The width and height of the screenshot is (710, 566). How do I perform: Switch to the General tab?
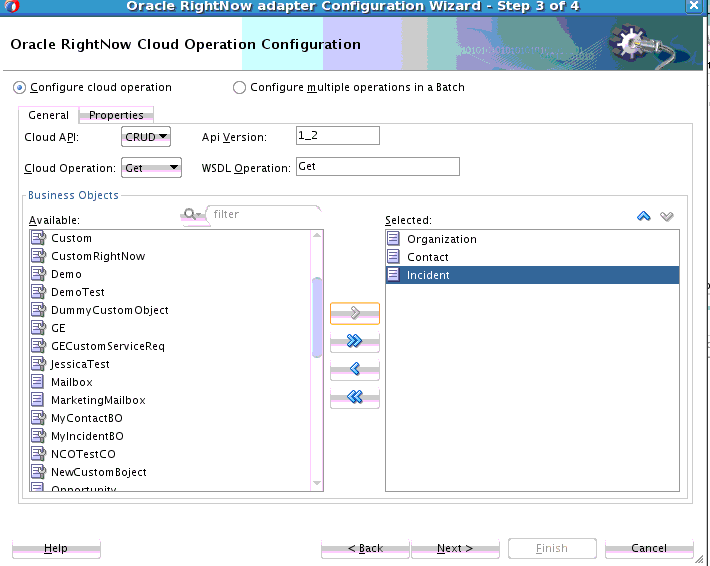point(48,115)
